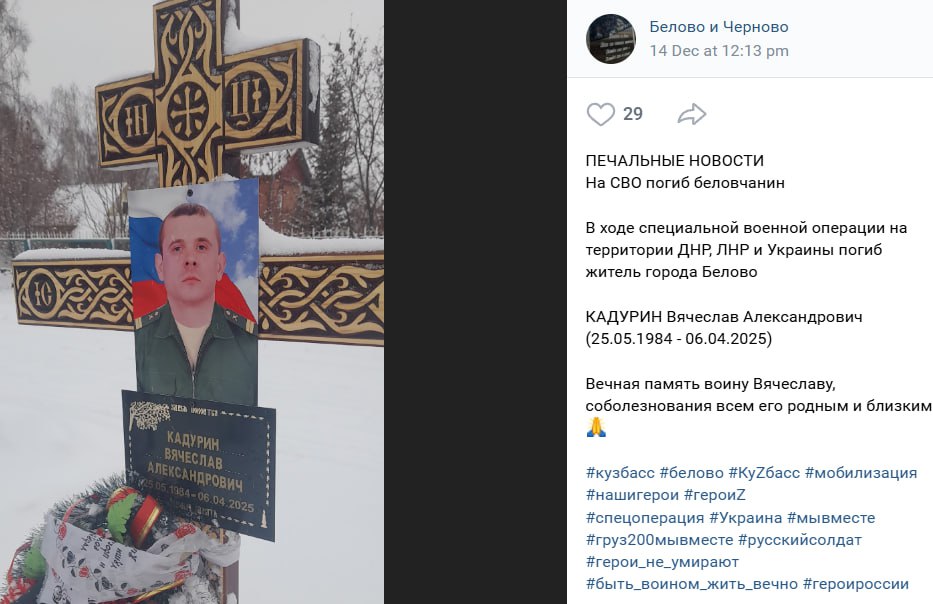Like the post with the heart icon

pos(600,114)
